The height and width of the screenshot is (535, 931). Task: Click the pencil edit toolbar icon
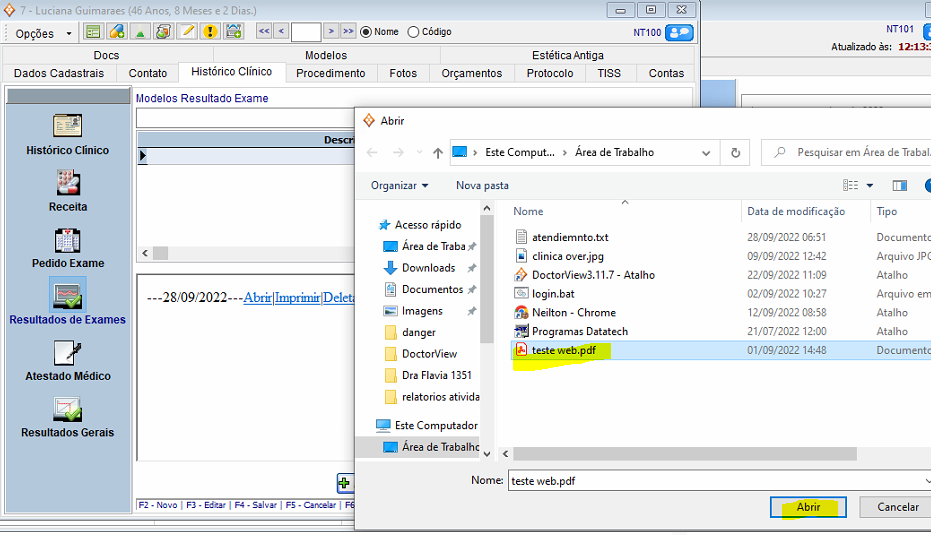click(187, 32)
